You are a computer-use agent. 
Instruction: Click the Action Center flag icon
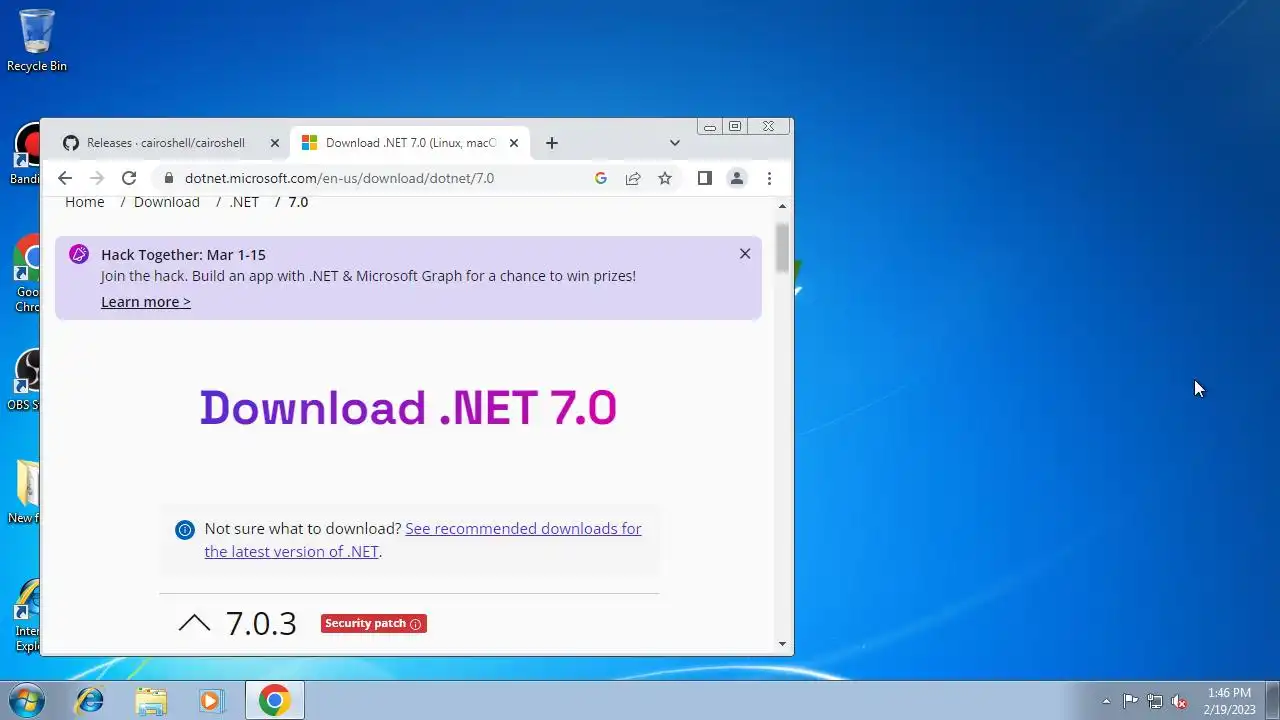click(x=1130, y=701)
